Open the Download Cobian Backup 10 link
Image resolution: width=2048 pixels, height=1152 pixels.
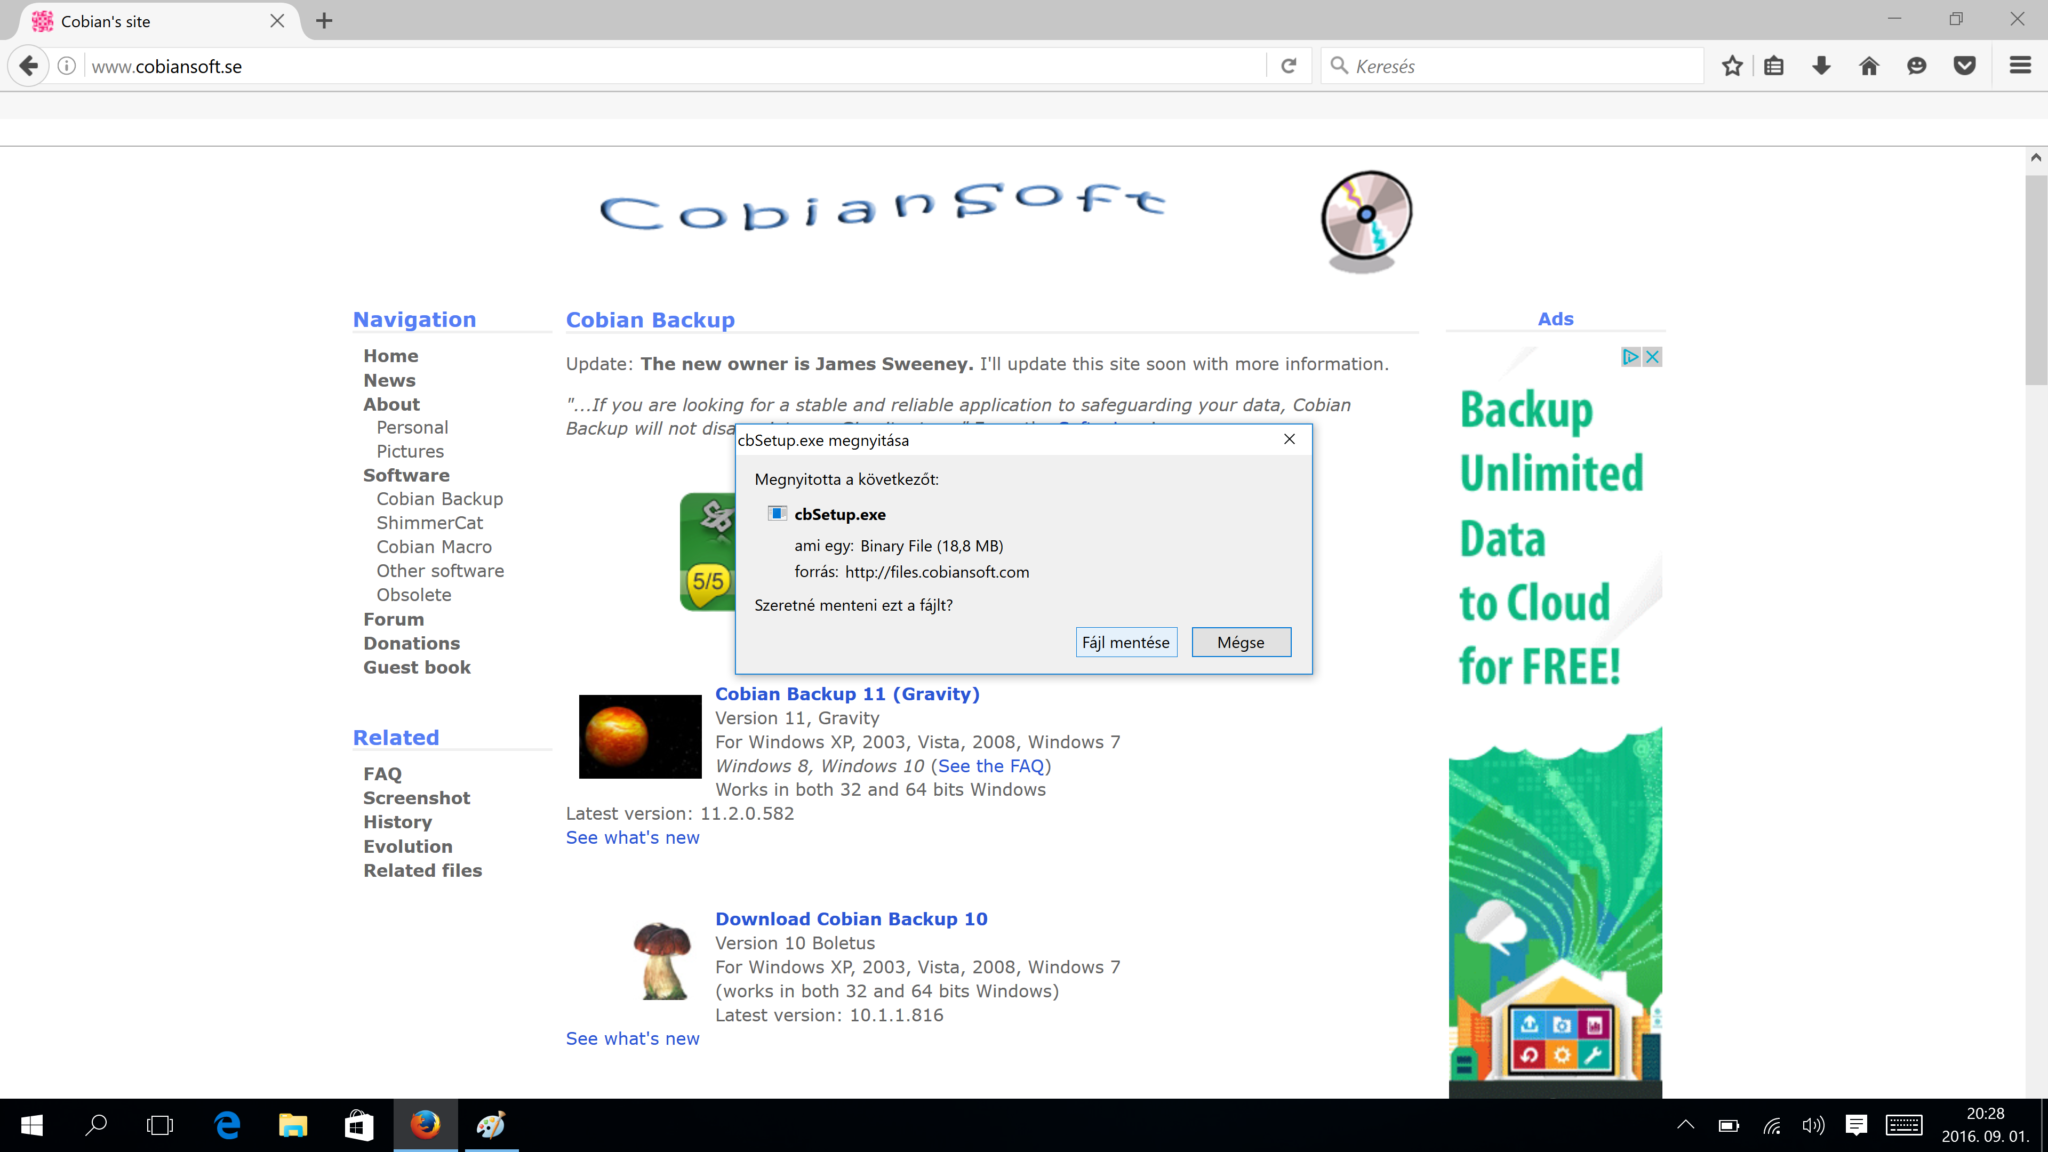click(851, 918)
